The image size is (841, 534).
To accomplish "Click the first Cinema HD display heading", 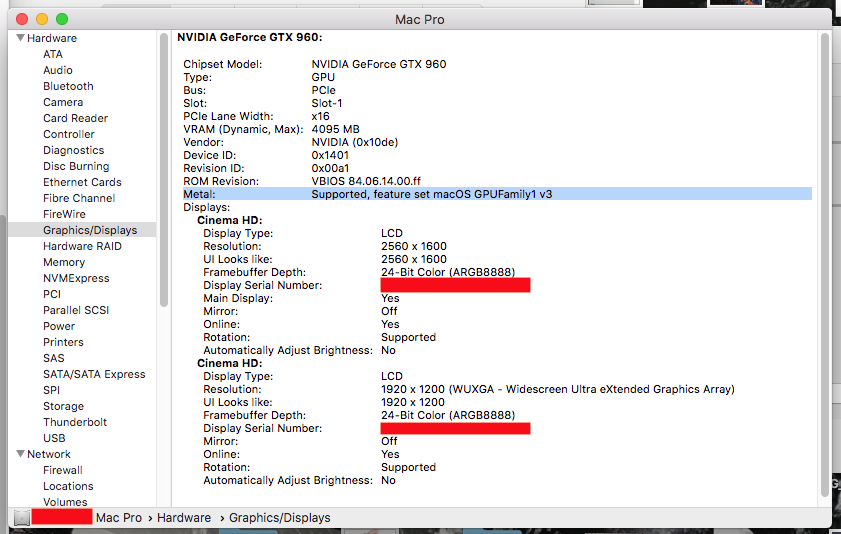I will 229,220.
